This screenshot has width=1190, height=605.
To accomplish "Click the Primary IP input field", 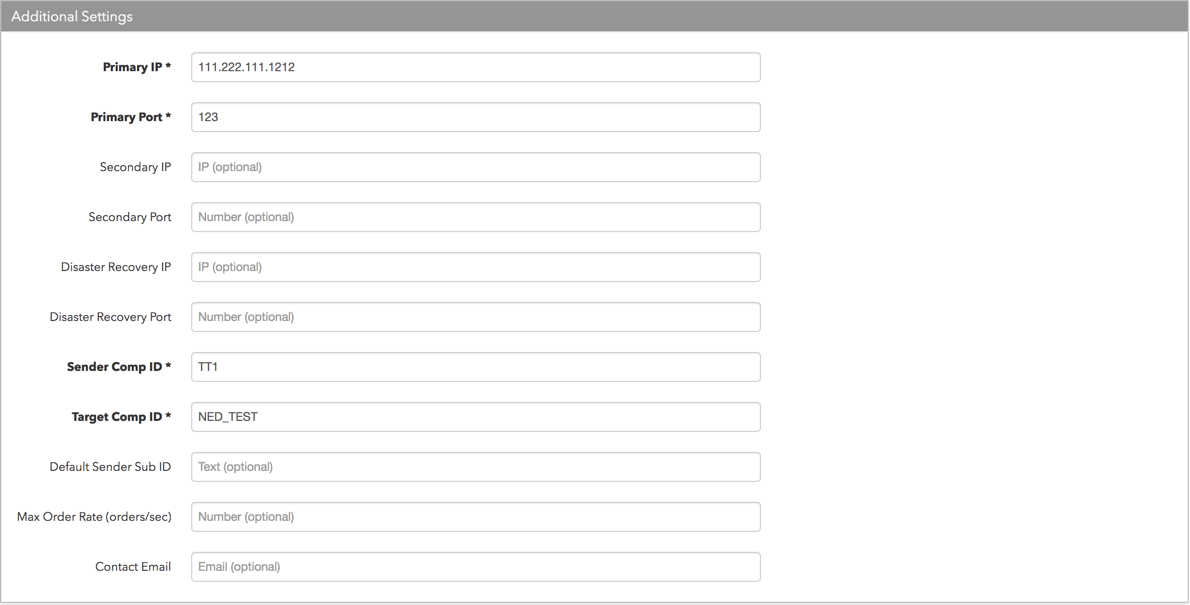I will click(x=475, y=67).
